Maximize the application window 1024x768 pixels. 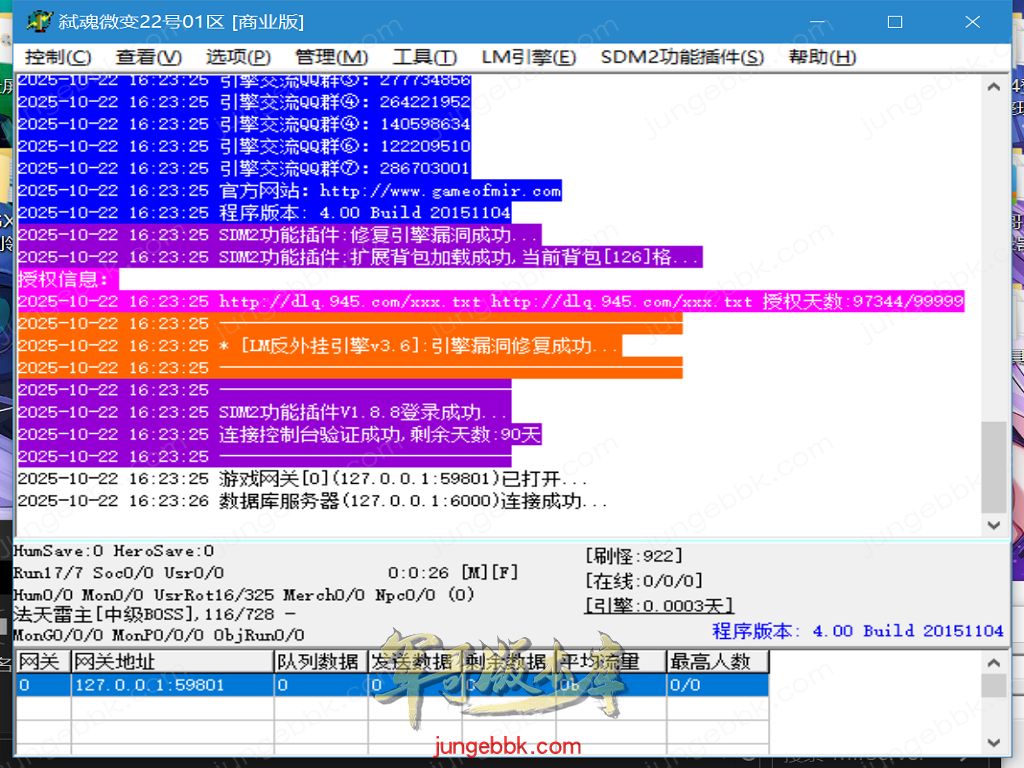click(895, 21)
